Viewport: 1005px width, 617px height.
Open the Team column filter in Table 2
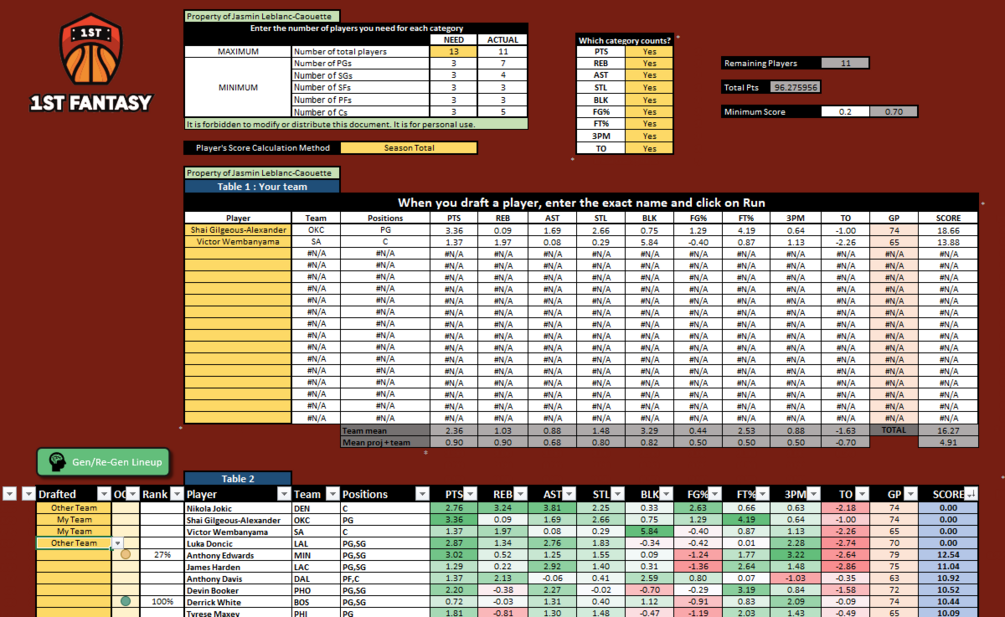pos(332,494)
